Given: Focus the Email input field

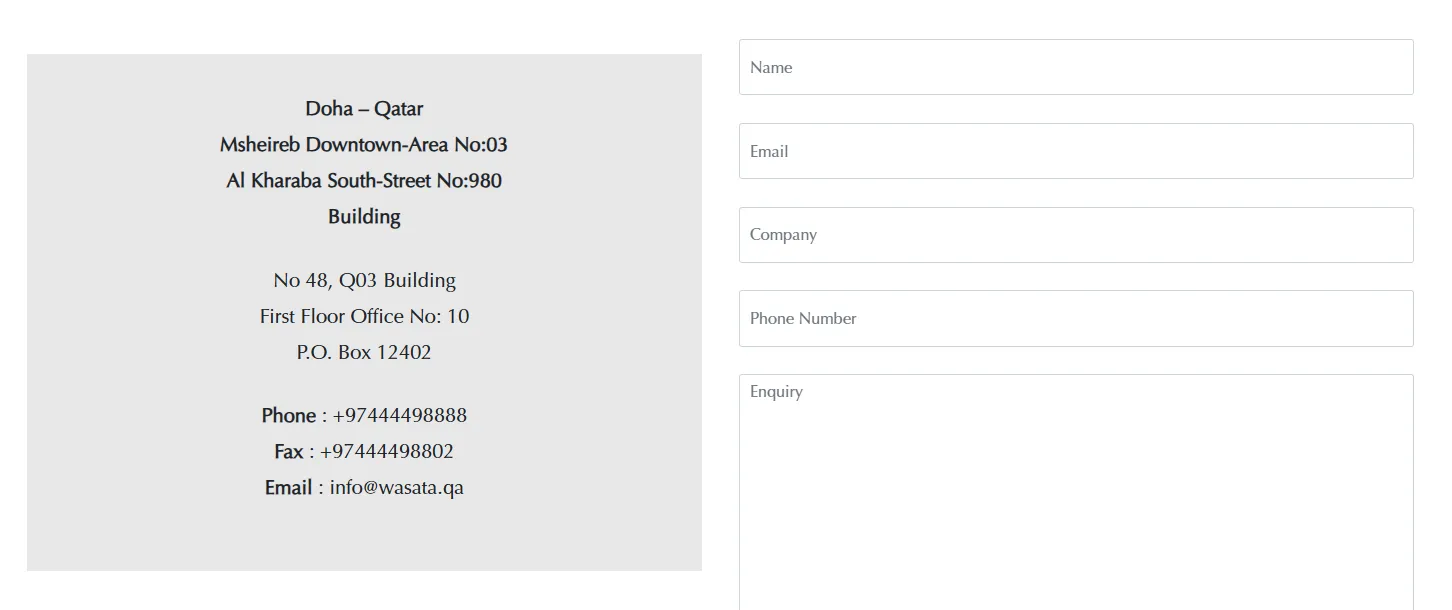Looking at the screenshot, I should [x=1075, y=151].
